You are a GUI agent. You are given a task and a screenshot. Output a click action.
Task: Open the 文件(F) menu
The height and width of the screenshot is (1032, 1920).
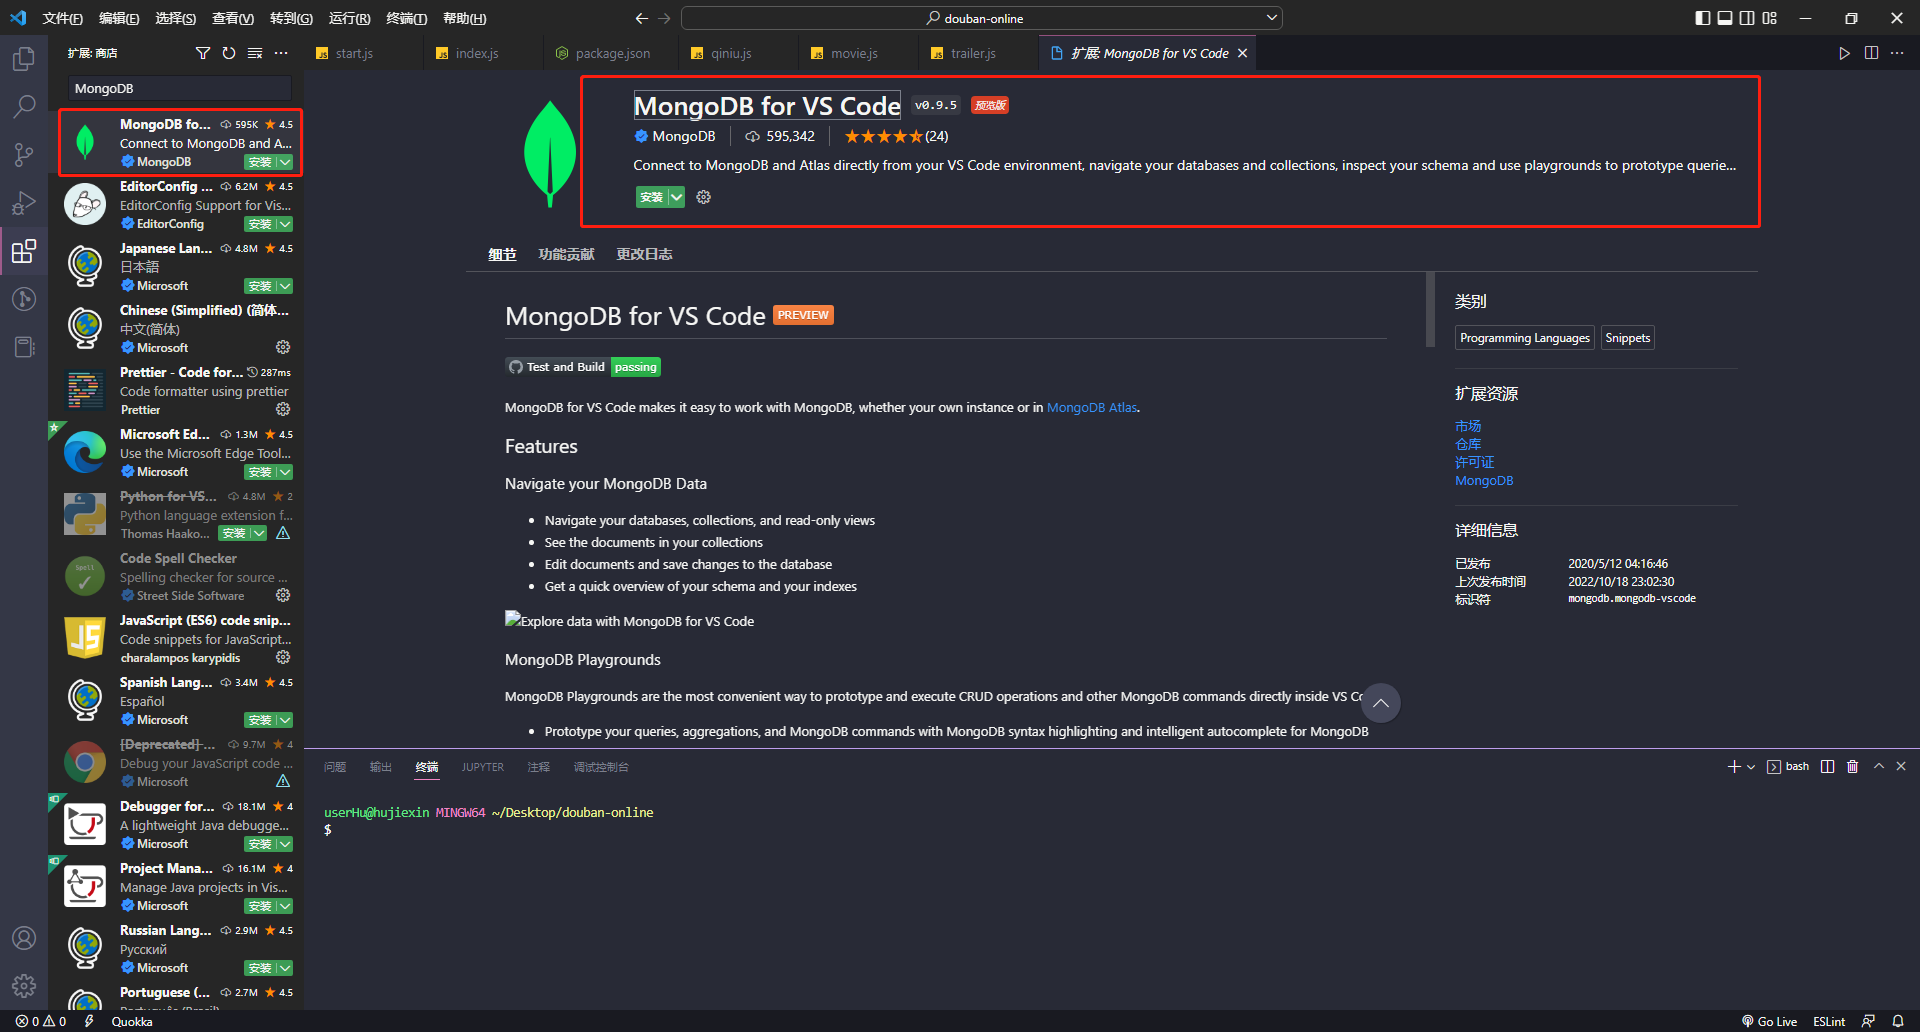(62, 18)
